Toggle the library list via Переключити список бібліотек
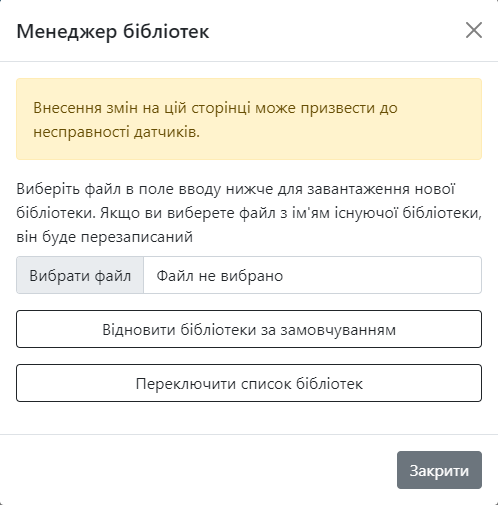 [249, 383]
